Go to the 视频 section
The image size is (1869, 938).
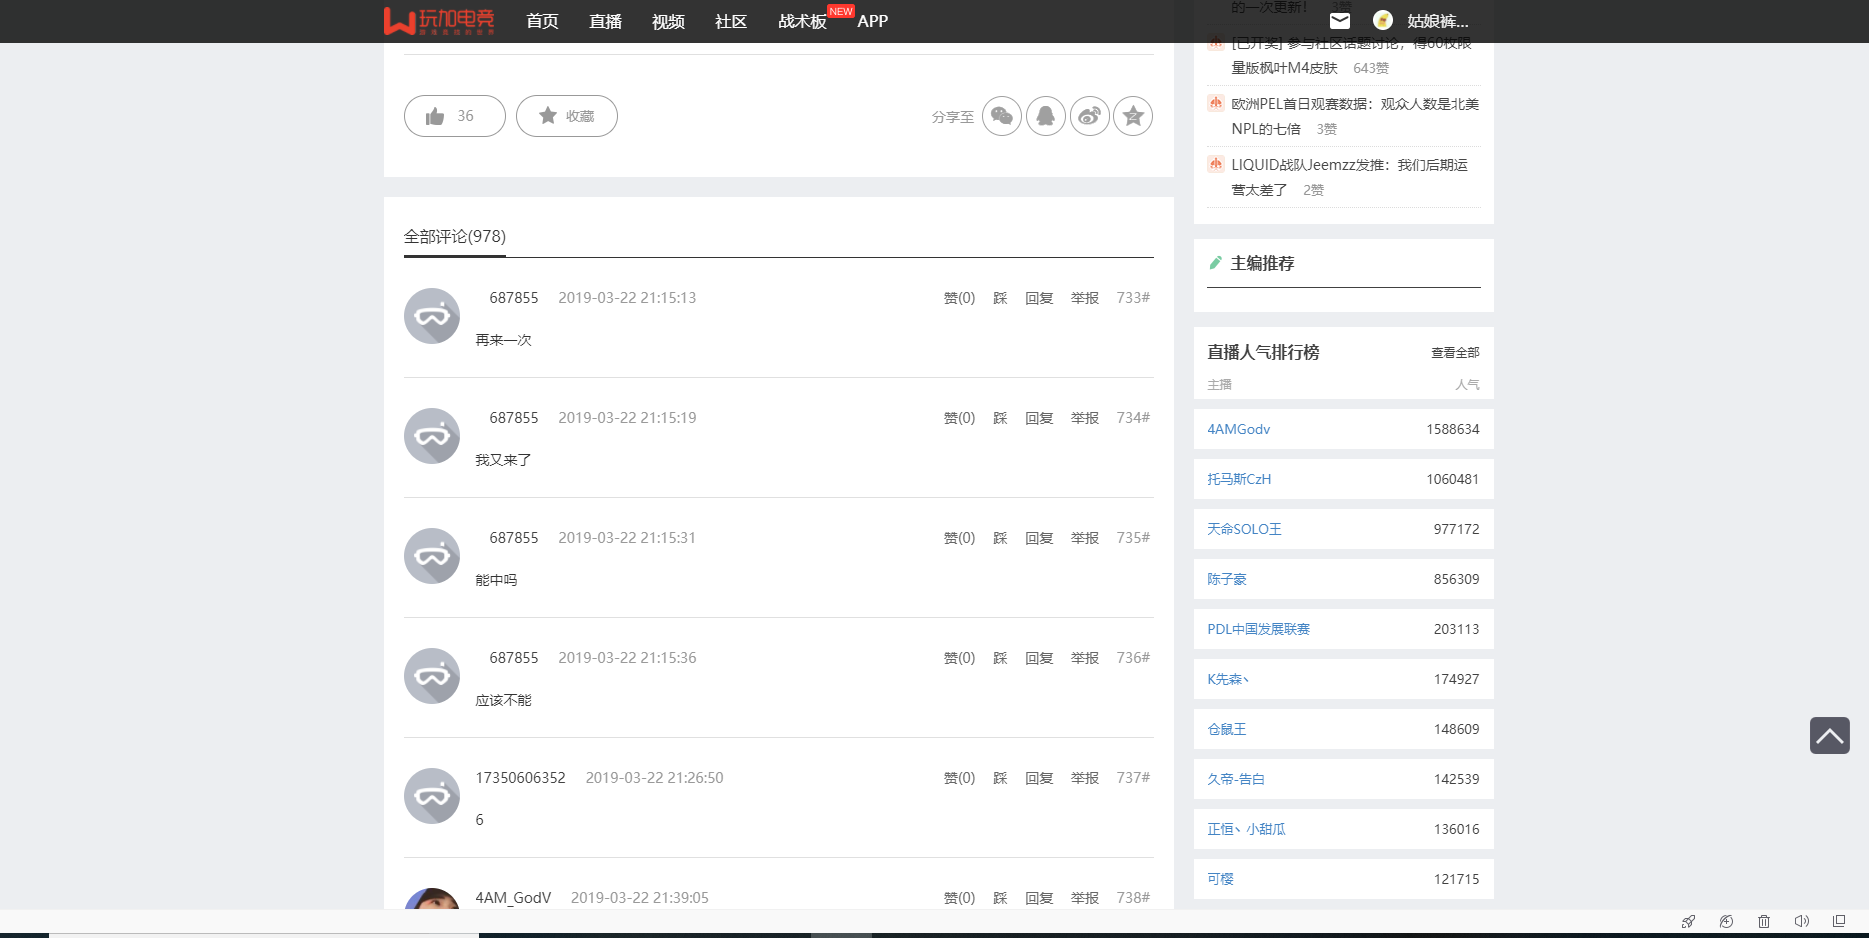point(668,21)
